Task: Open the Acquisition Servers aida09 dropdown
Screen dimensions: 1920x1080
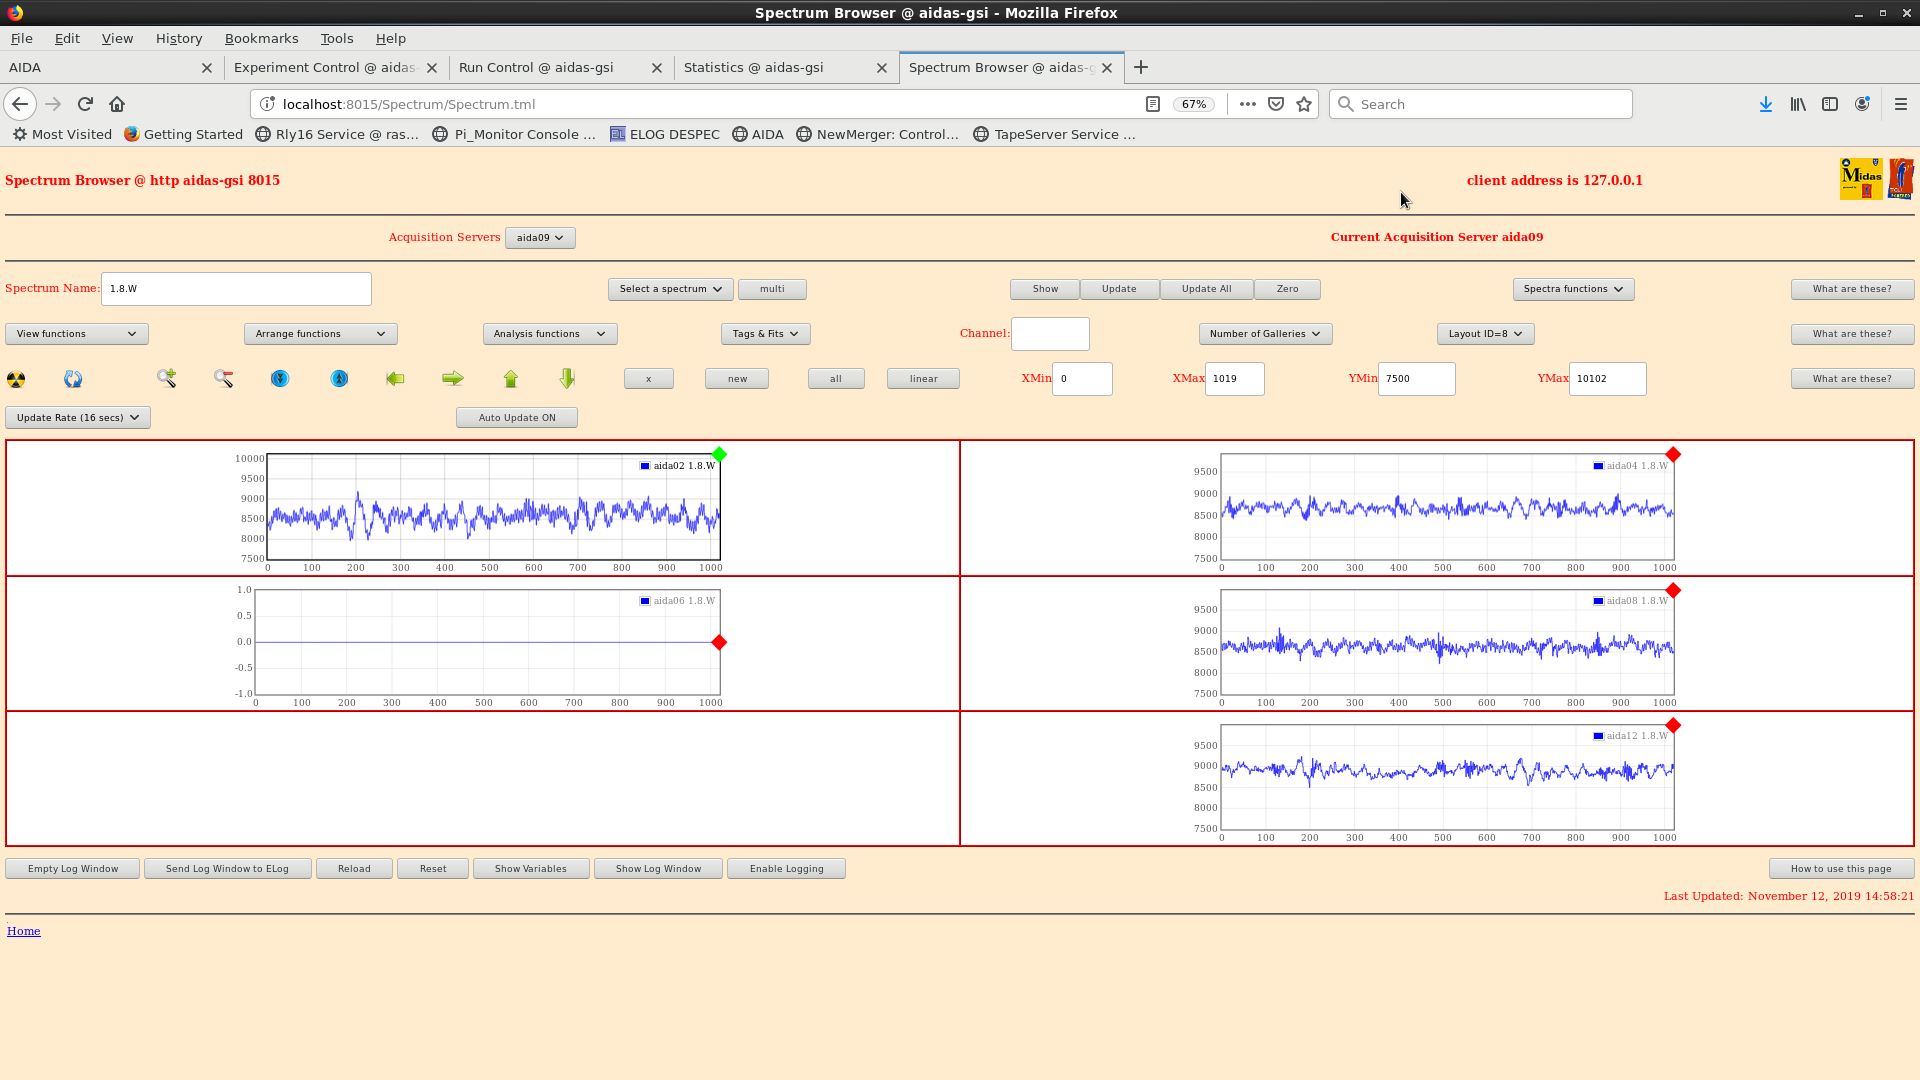Action: coord(540,238)
